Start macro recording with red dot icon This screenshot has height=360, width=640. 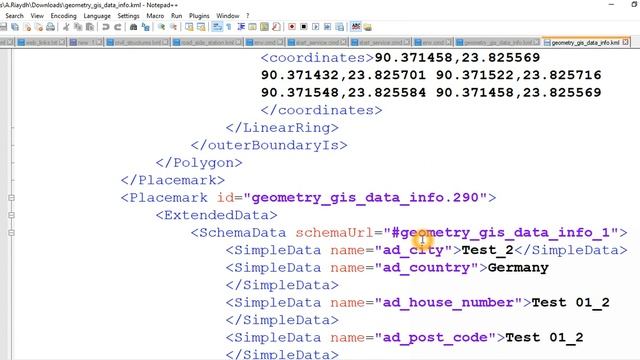tap(292, 27)
